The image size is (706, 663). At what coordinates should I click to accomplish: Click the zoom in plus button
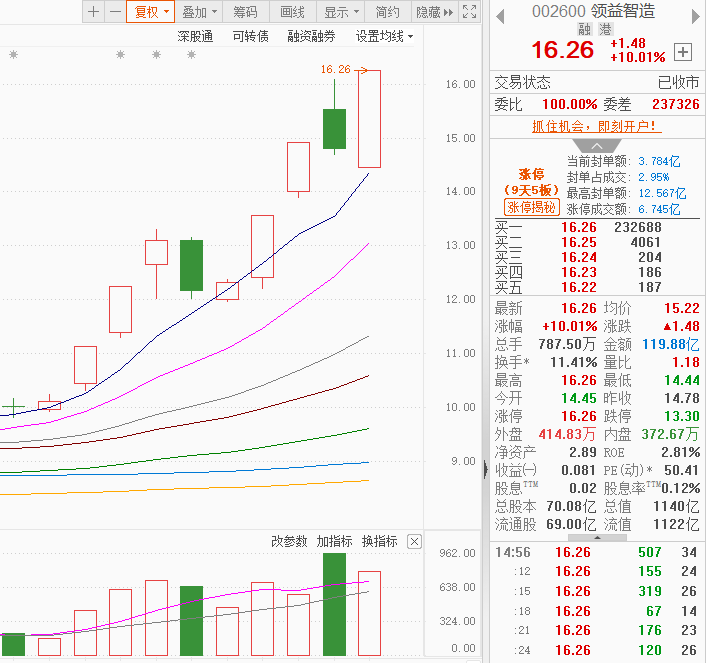[94, 12]
